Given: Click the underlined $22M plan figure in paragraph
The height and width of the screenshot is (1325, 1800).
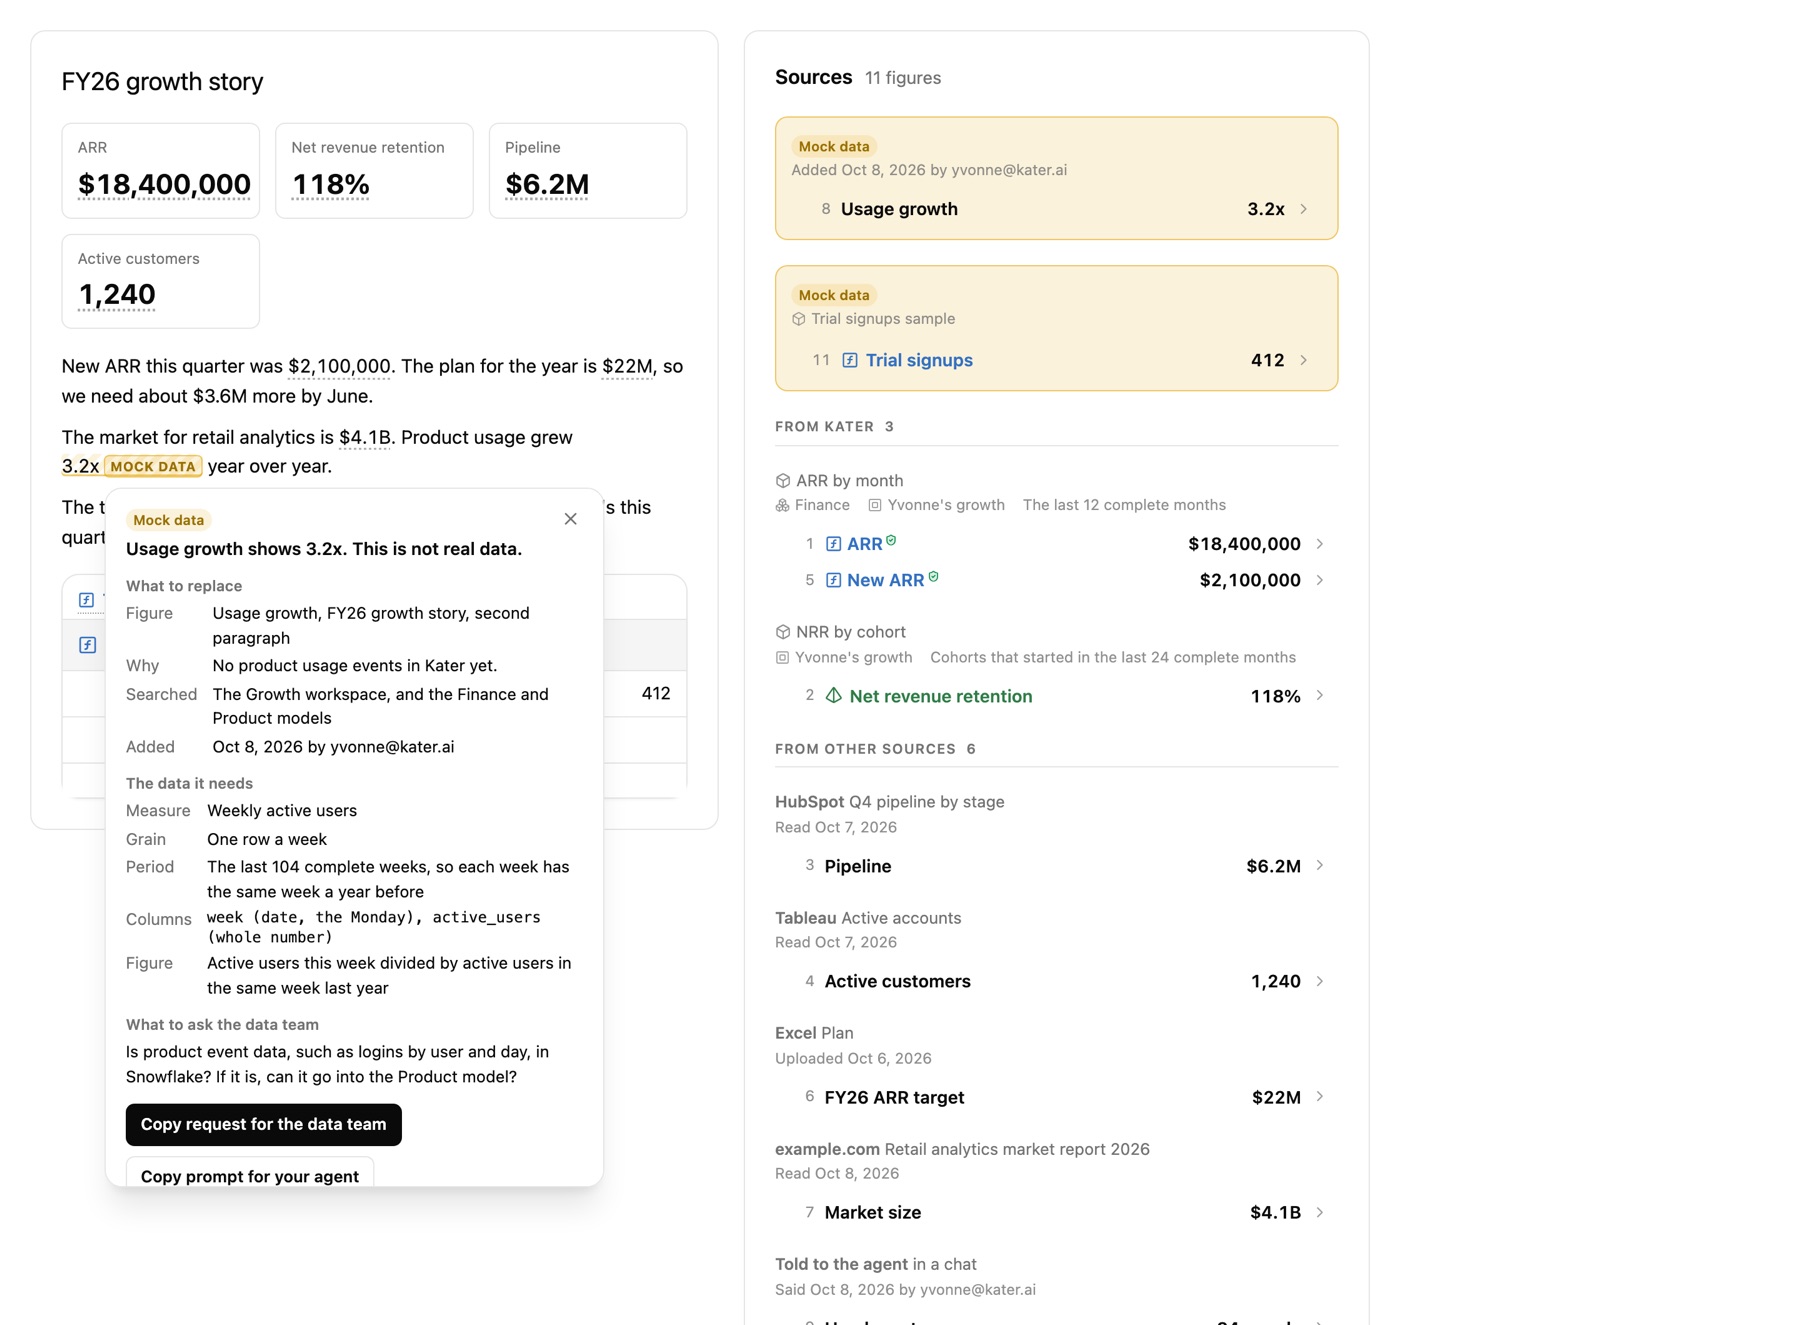Looking at the screenshot, I should coord(628,367).
